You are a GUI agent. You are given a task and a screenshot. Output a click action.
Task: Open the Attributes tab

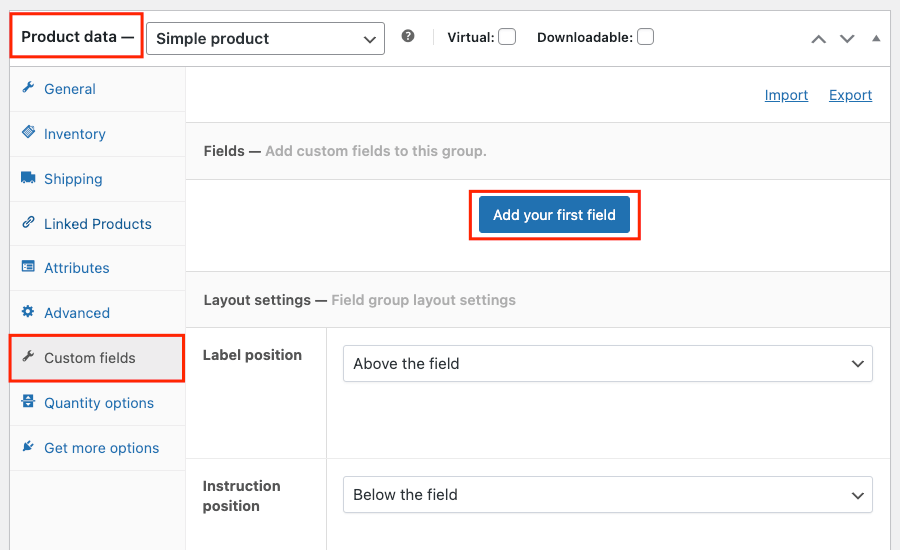(98, 268)
